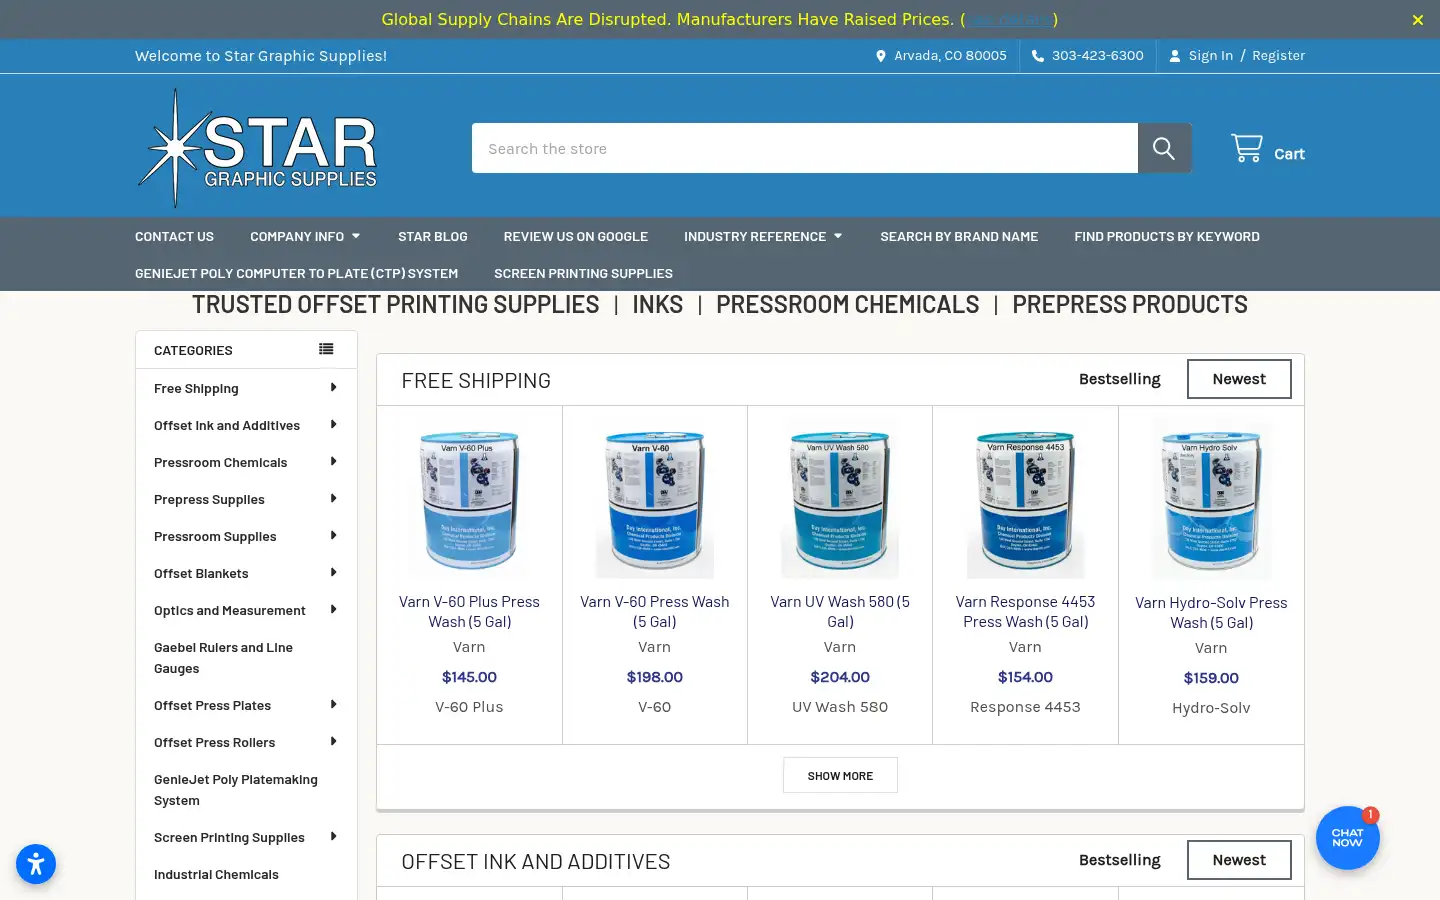
Task: Open Varn Hydro-Solv Press Wash title
Action: tap(1211, 612)
